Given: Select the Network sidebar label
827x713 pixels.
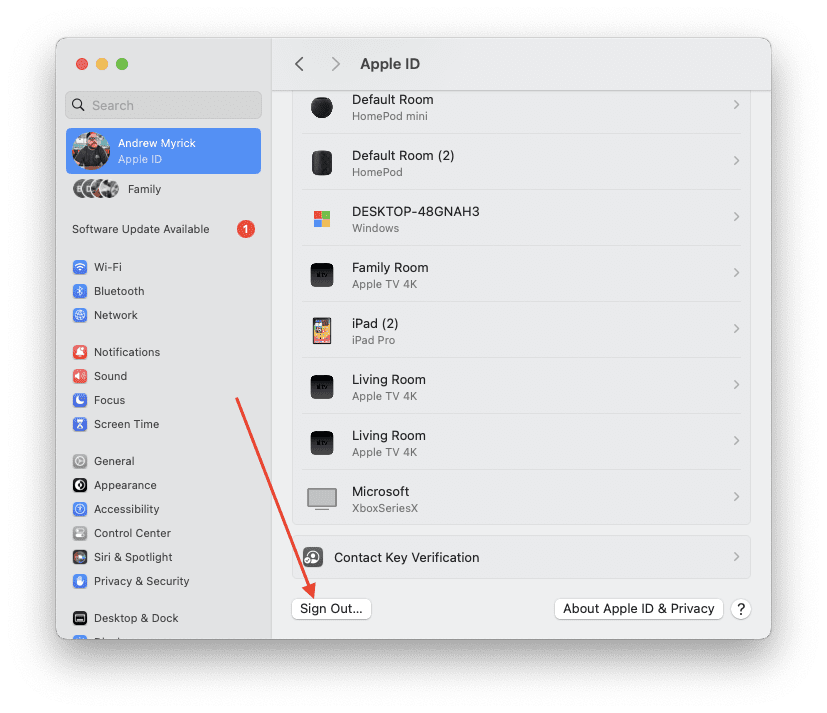Looking at the screenshot, I should pyautogui.click(x=116, y=315).
